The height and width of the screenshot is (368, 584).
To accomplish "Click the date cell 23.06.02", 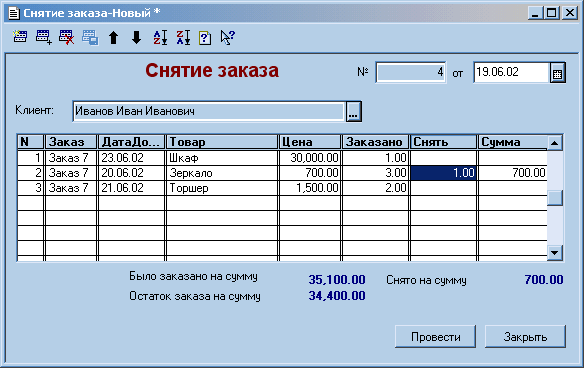I will click(x=131, y=158).
